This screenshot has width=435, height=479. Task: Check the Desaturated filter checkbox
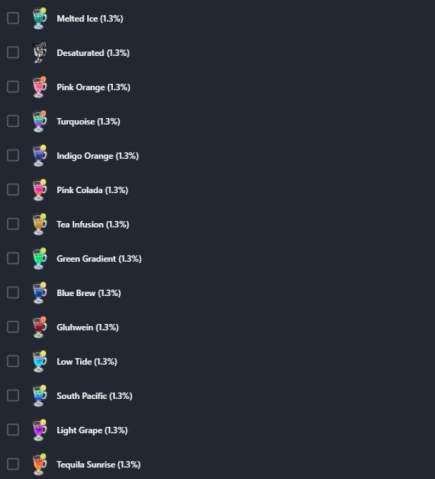(x=13, y=53)
